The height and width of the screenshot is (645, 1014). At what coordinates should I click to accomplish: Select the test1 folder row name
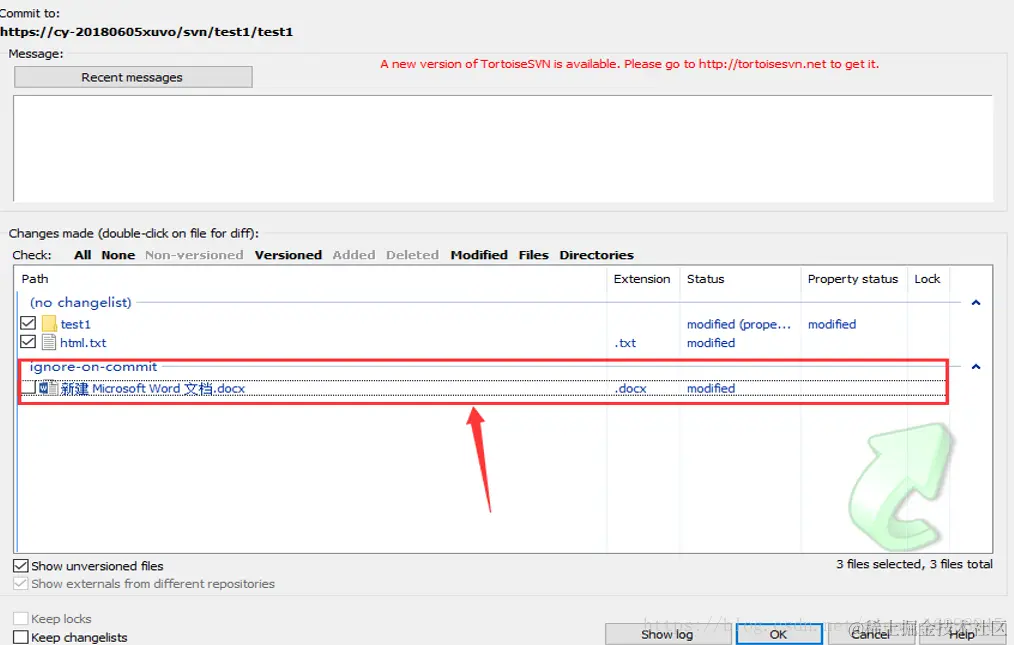pyautogui.click(x=76, y=324)
